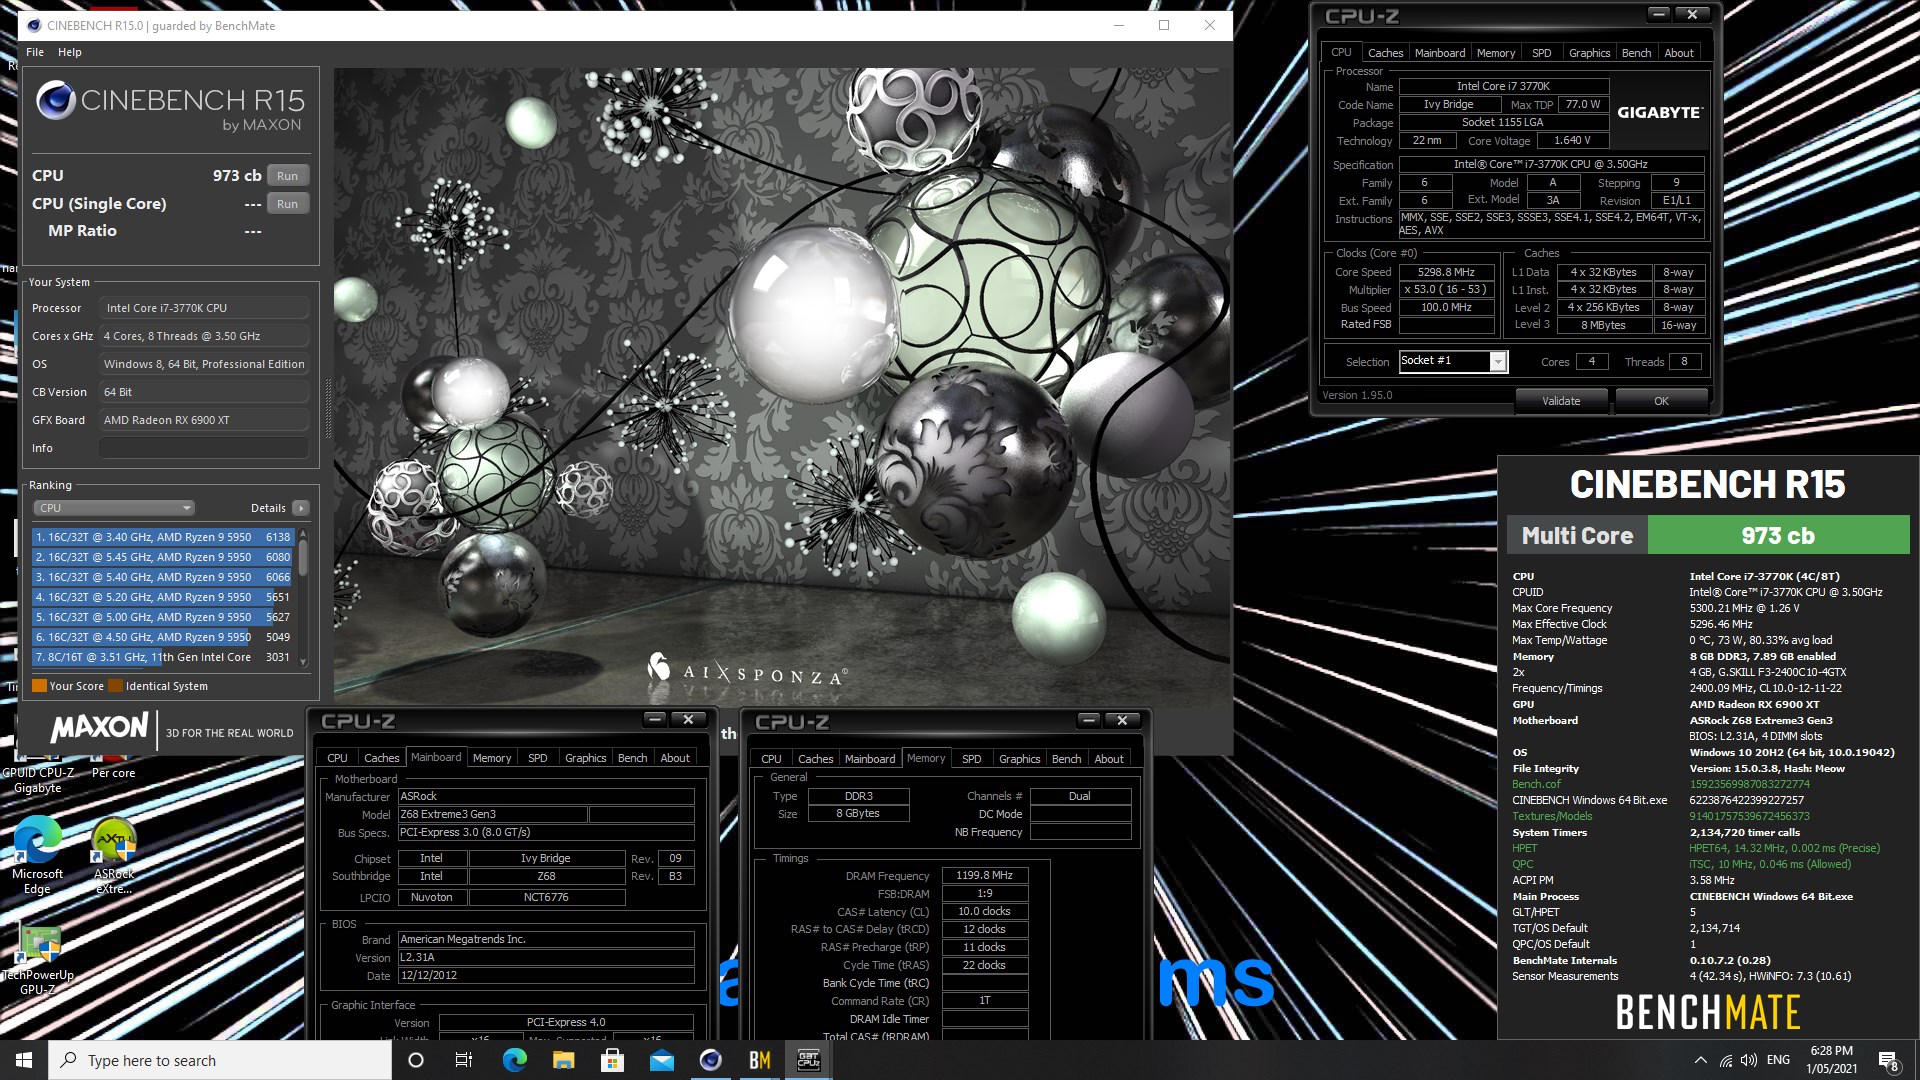This screenshot has height=1080, width=1920.
Task: Open Mail app from taskbar
Action: [661, 1060]
